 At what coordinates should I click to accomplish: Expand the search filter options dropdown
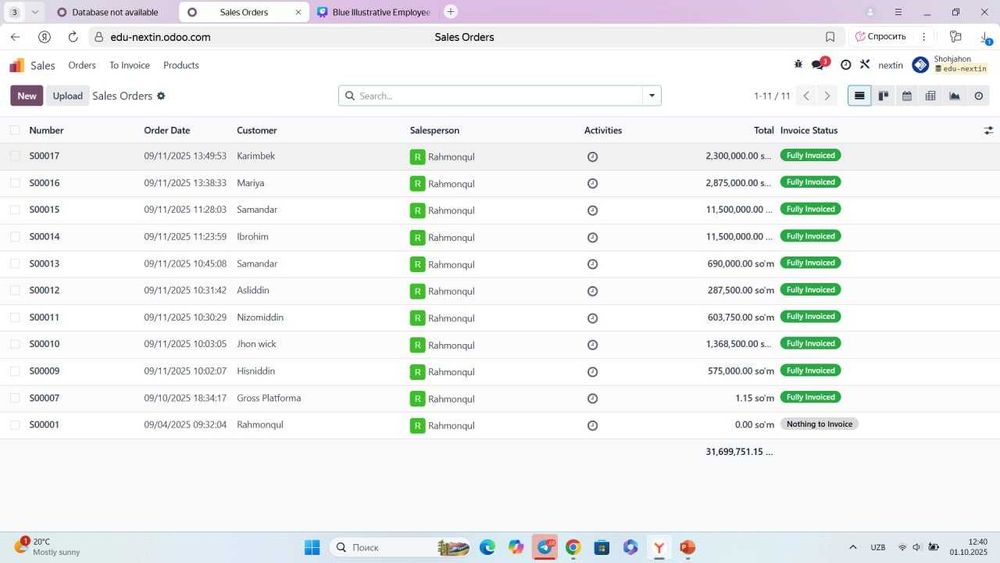[x=652, y=96]
